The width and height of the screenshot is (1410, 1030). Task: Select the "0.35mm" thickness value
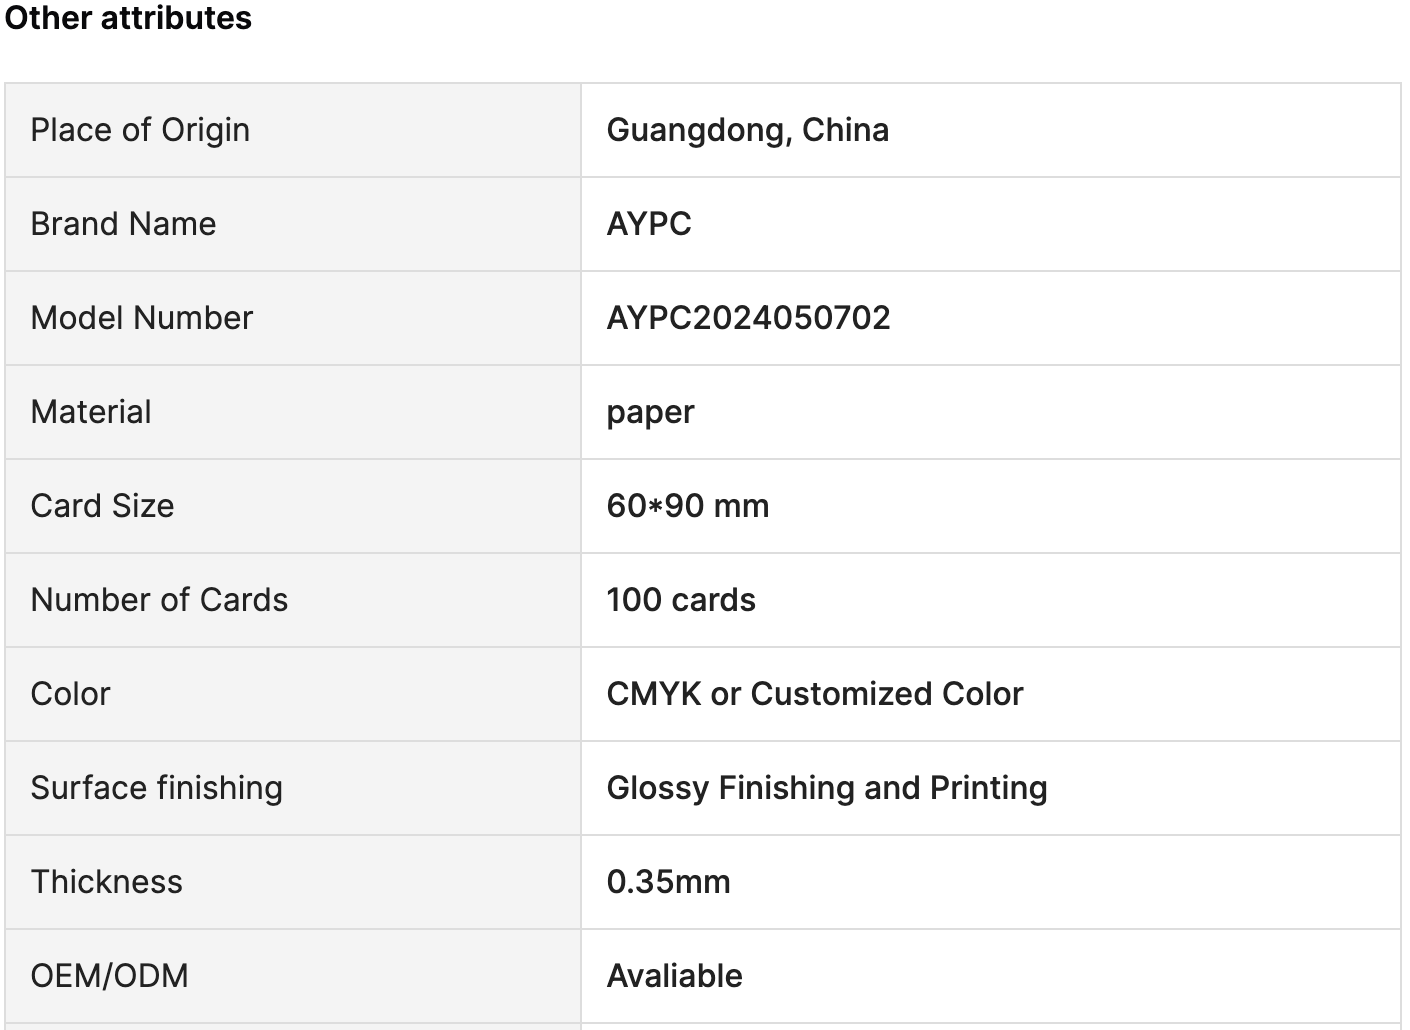click(x=668, y=882)
